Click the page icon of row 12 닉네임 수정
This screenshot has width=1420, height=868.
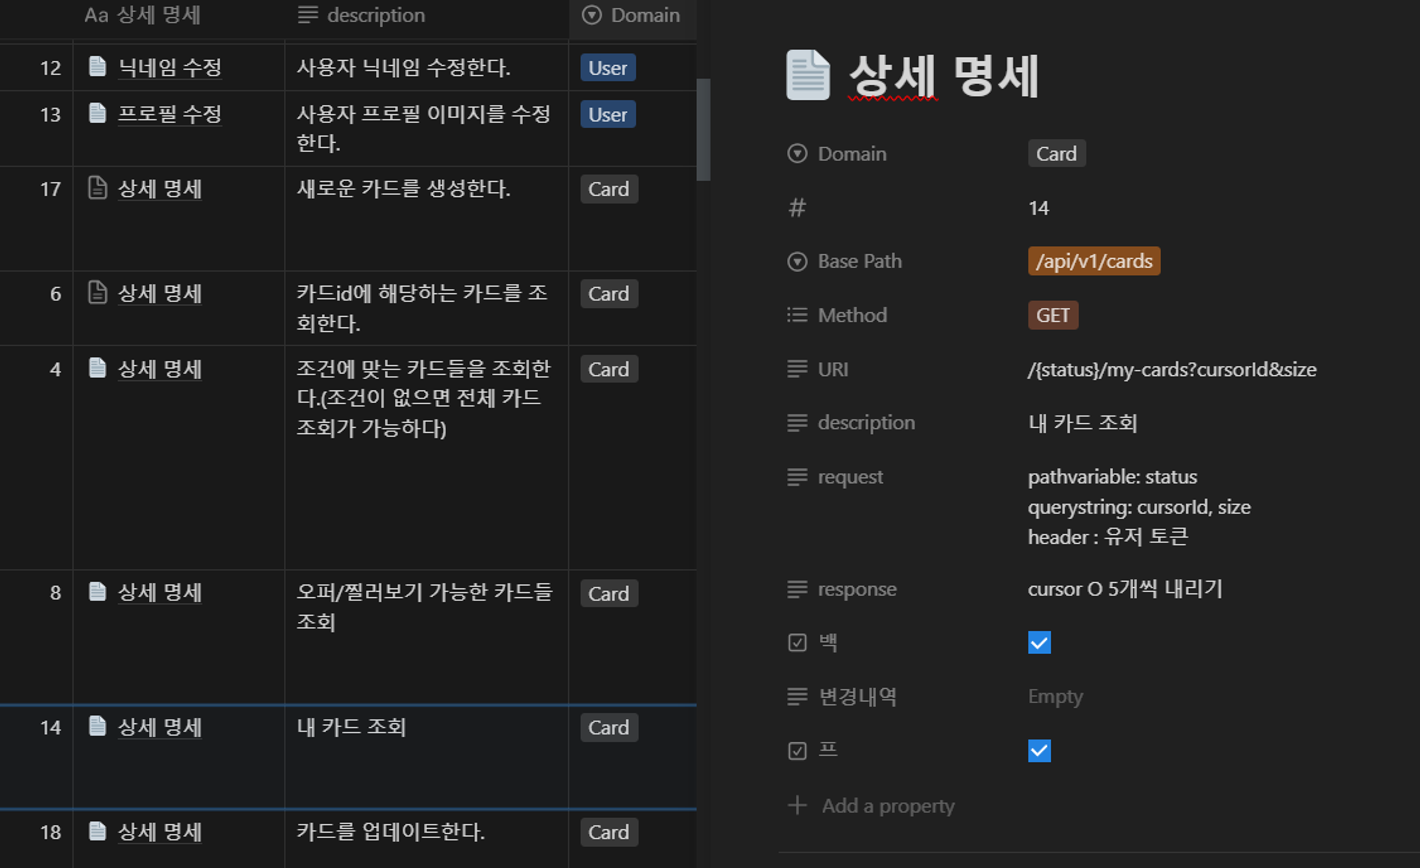(x=97, y=67)
